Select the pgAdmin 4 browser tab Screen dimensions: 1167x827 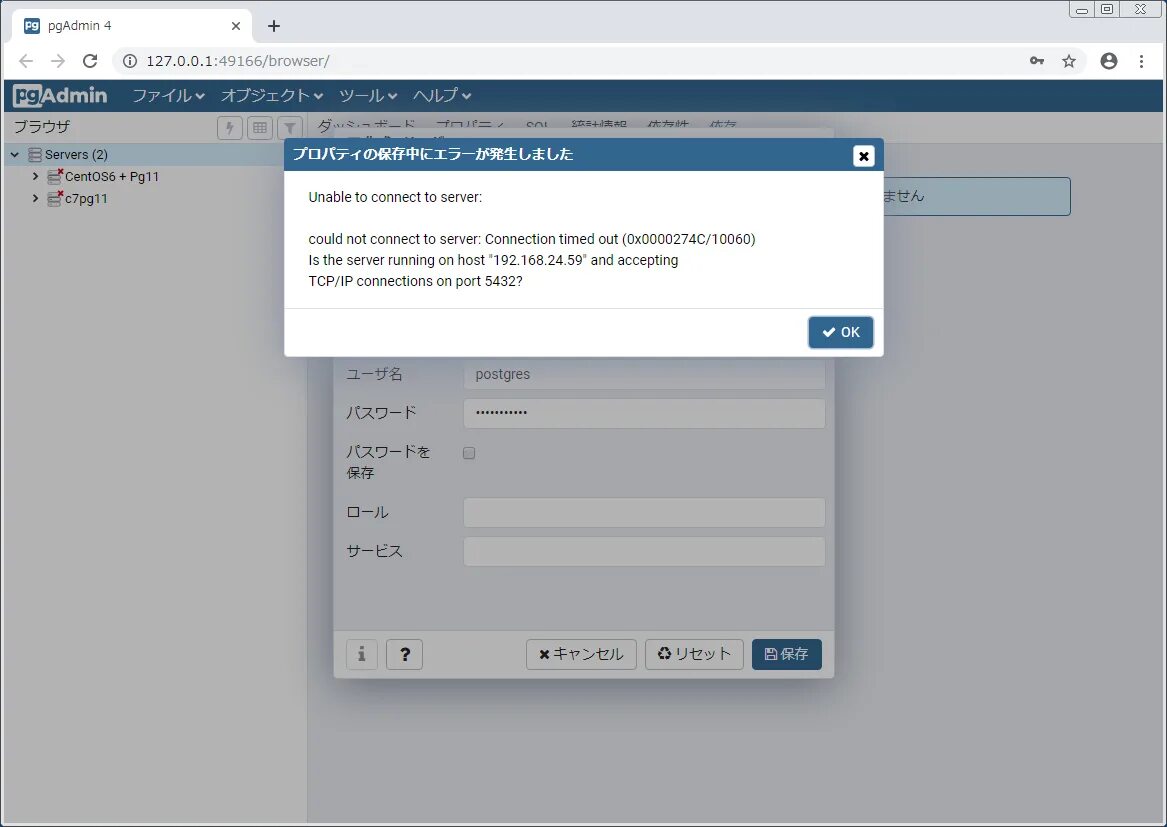point(132,26)
